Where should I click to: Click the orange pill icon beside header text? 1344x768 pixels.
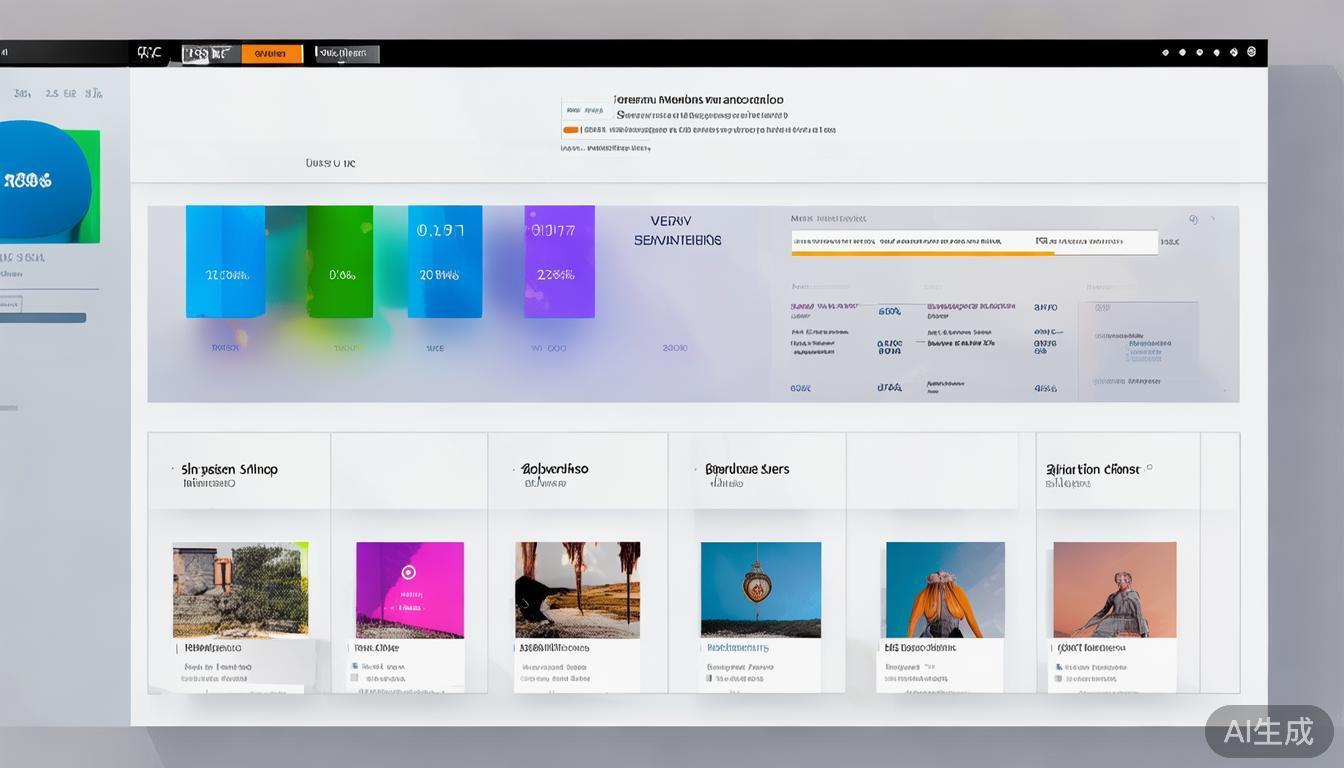[x=571, y=130]
